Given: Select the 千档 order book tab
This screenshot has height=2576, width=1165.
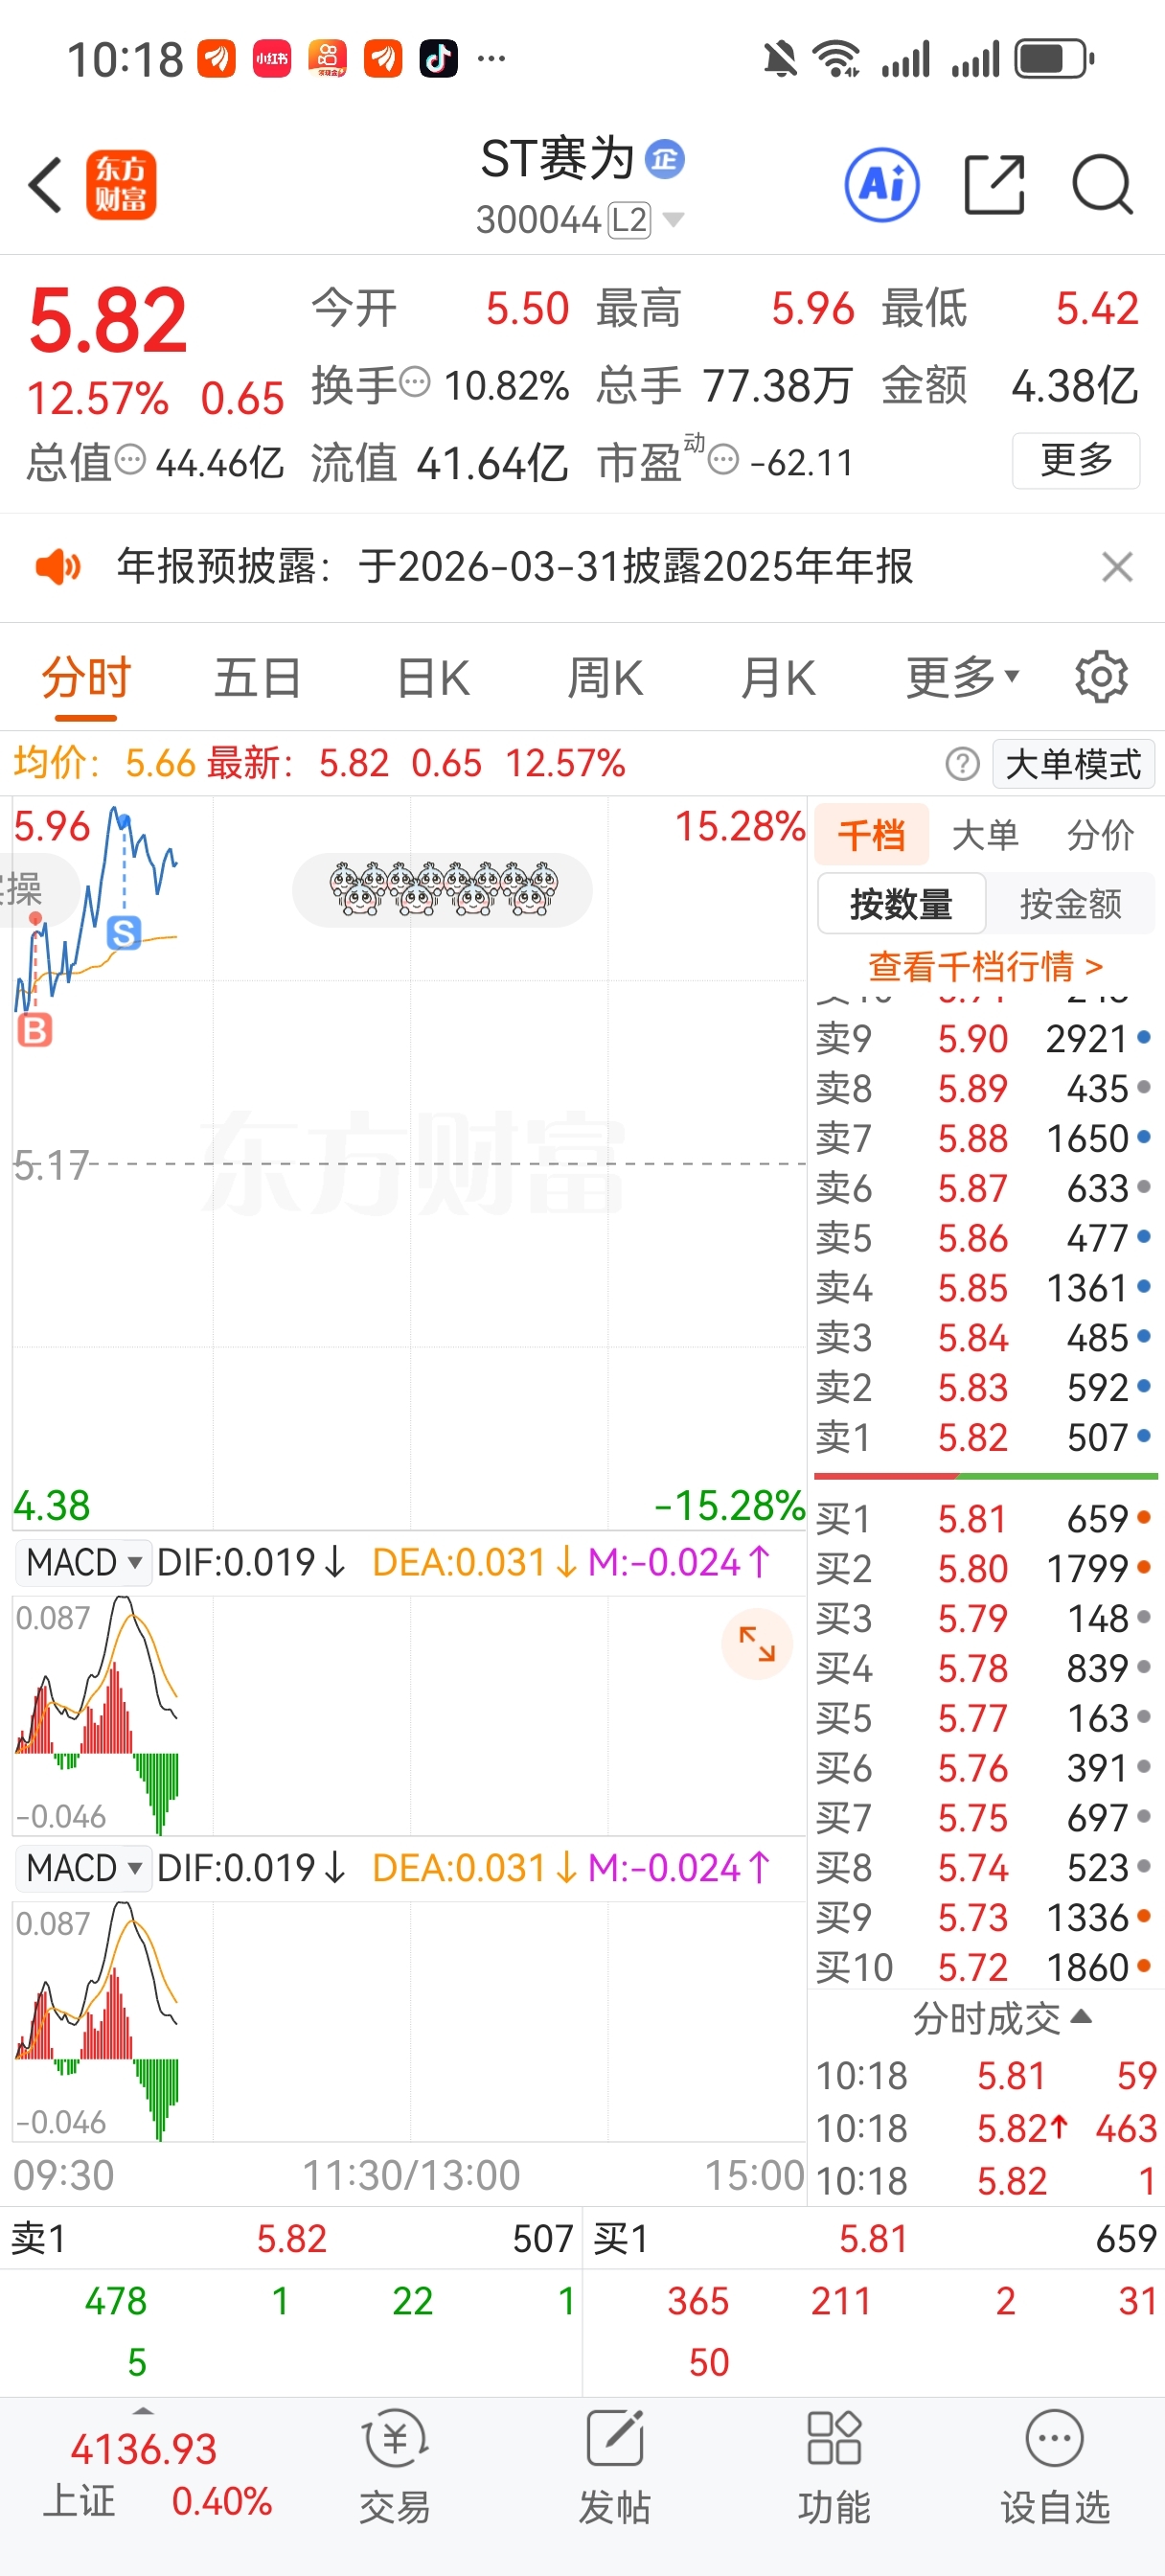Looking at the screenshot, I should [x=872, y=834].
